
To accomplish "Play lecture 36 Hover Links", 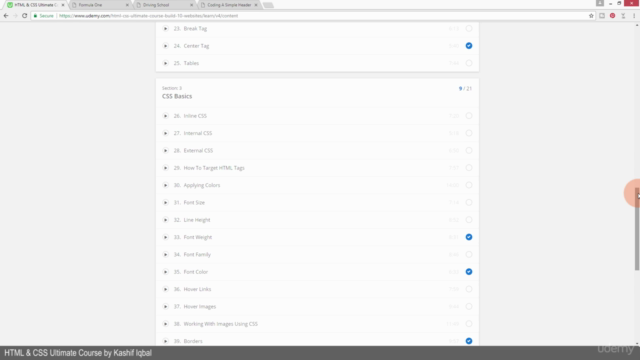I will pyautogui.click(x=165, y=289).
